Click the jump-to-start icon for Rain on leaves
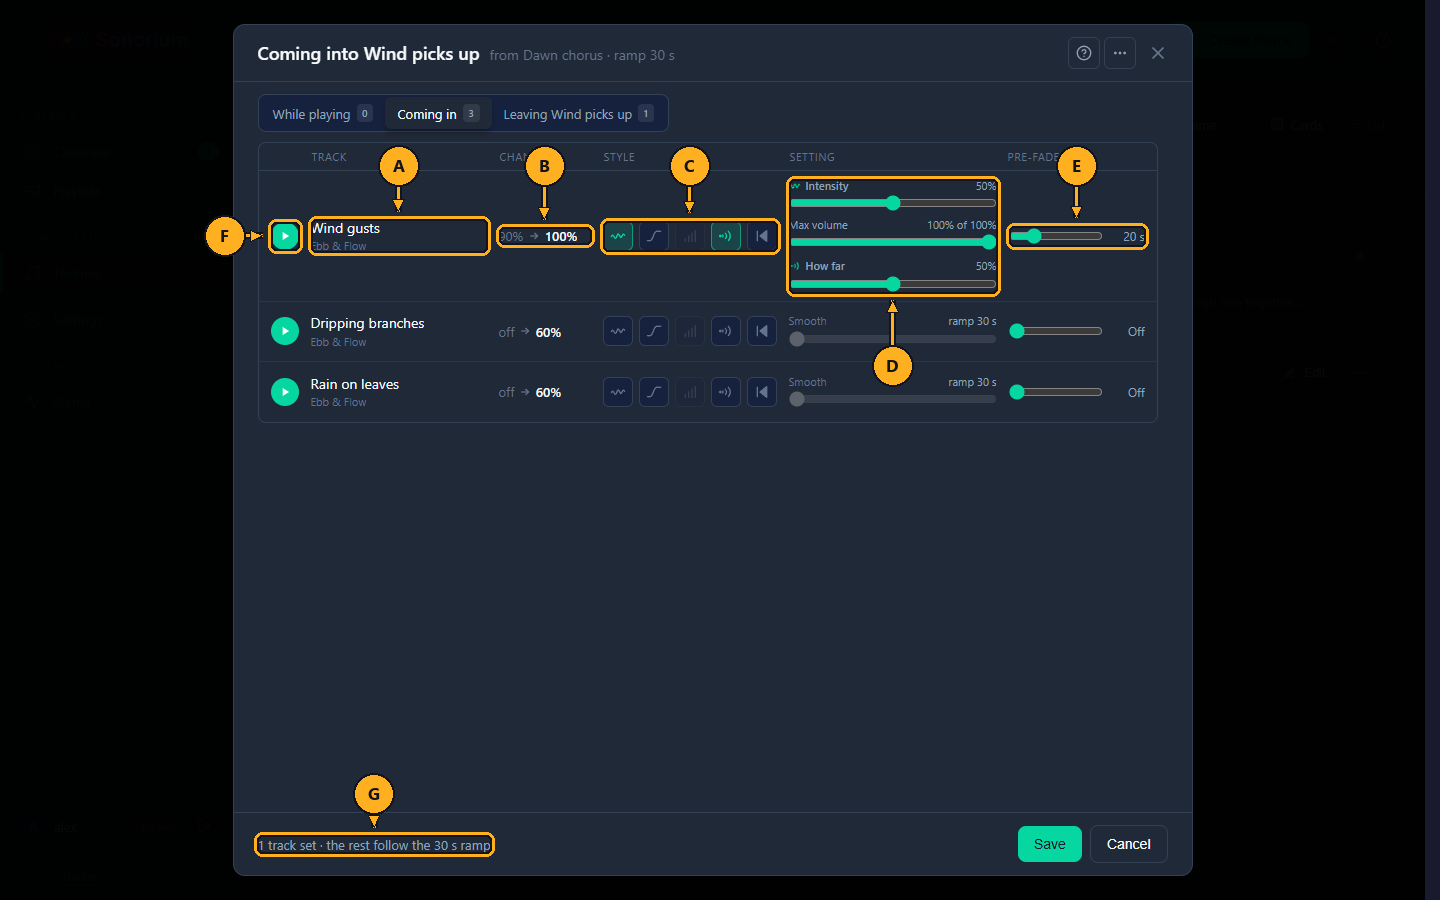 (x=762, y=392)
